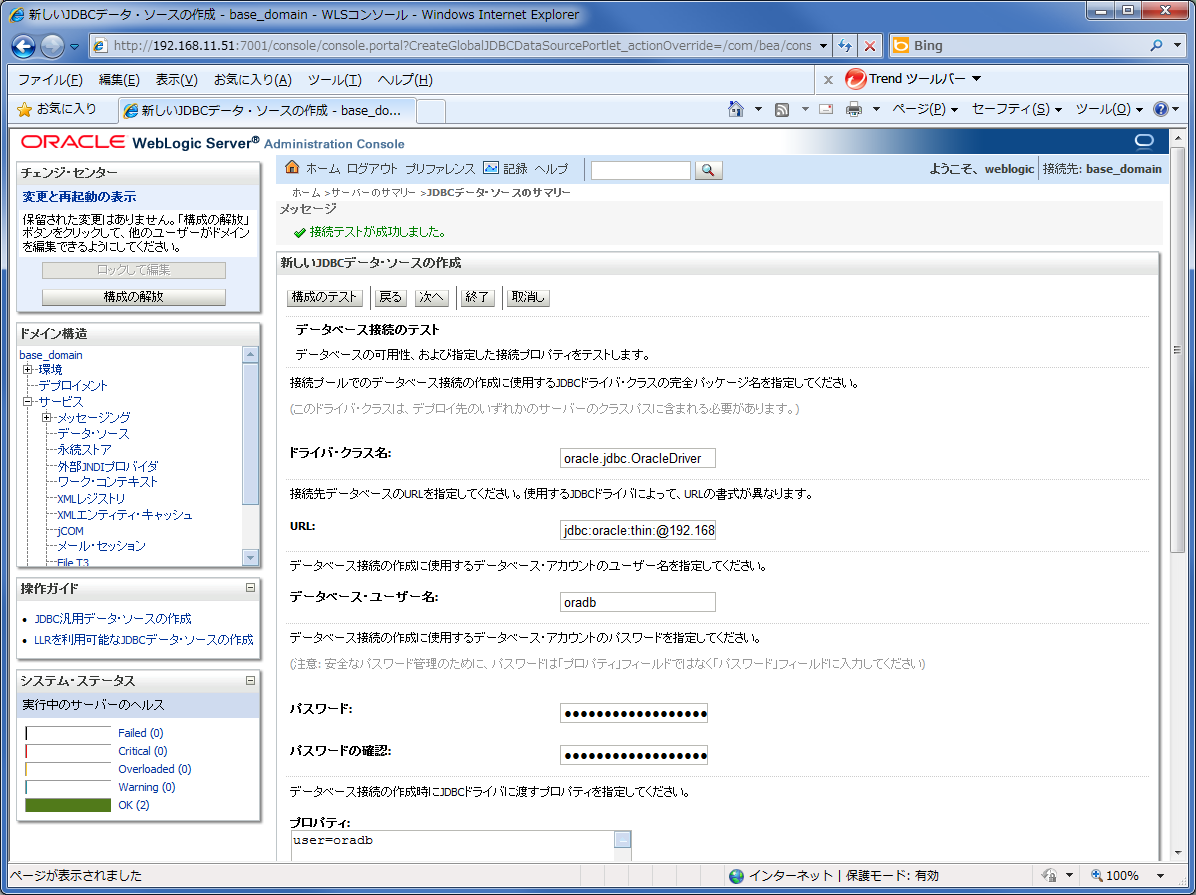
Task: Open the Failed (0) status link
Action: pos(140,732)
